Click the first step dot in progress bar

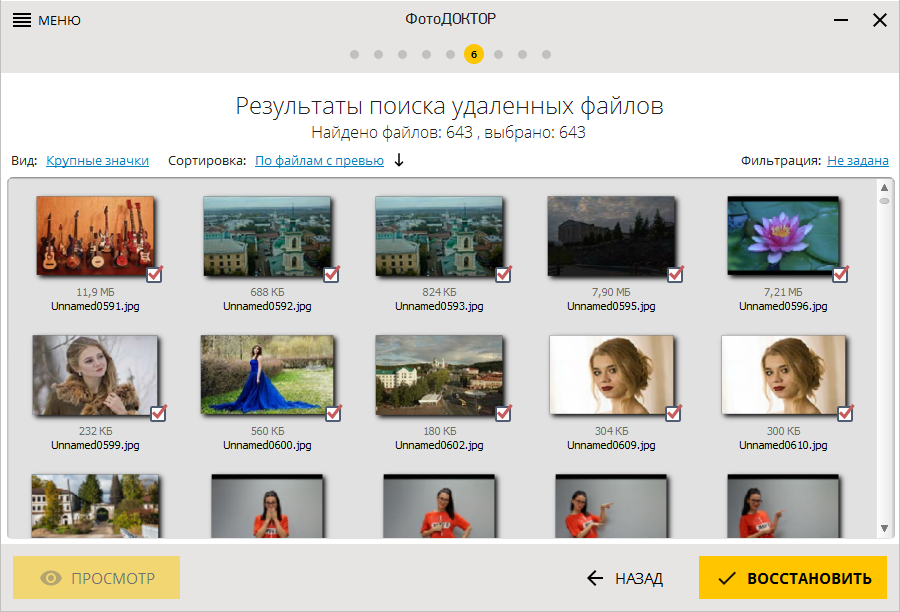[355, 54]
